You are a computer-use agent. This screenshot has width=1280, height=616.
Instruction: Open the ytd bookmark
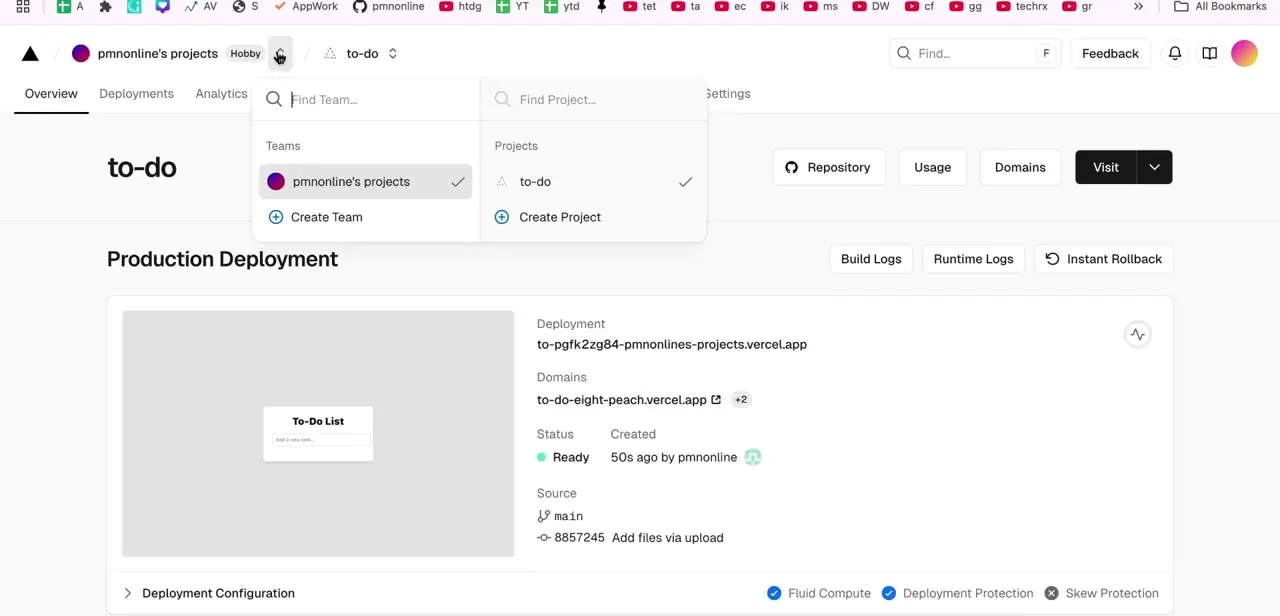pos(561,6)
